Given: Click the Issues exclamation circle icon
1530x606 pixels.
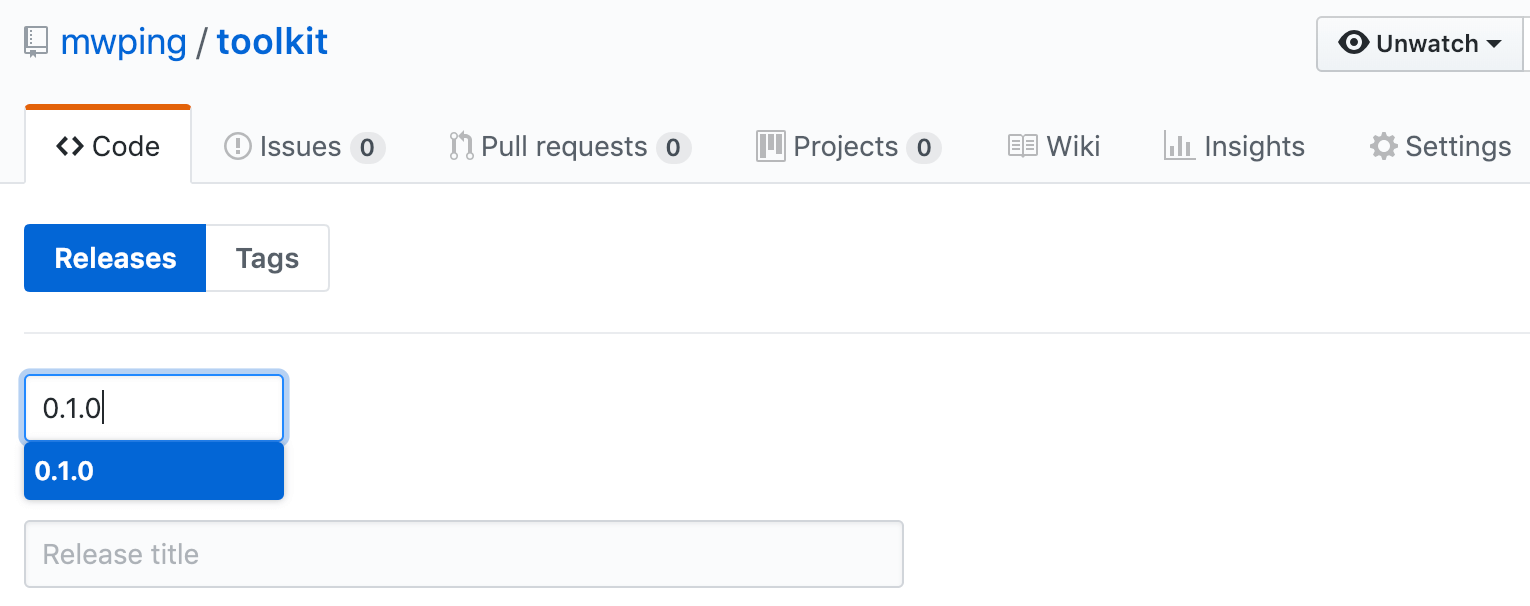Looking at the screenshot, I should tap(238, 147).
